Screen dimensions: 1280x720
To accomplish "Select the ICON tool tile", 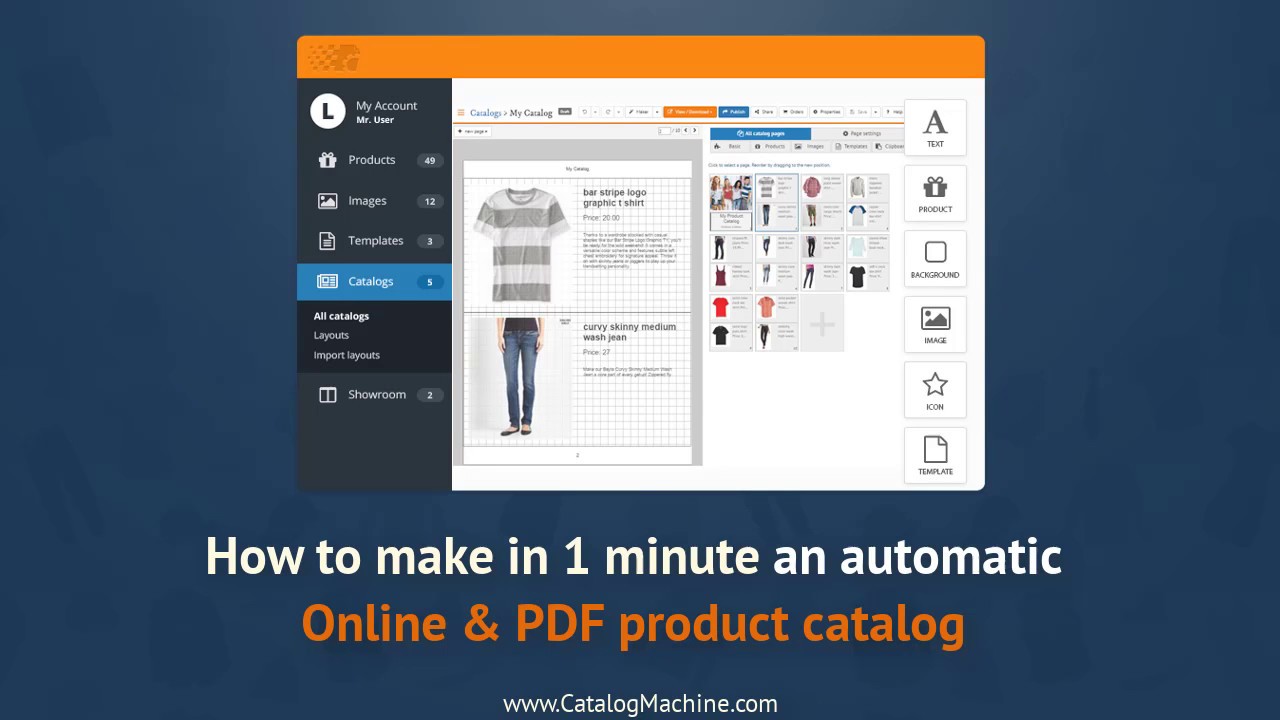I will pyautogui.click(x=935, y=390).
